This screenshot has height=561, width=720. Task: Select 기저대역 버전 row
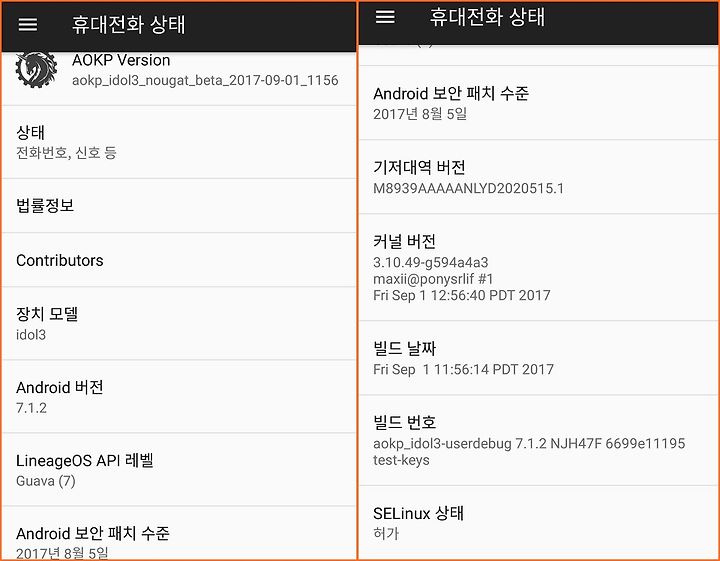(539, 177)
